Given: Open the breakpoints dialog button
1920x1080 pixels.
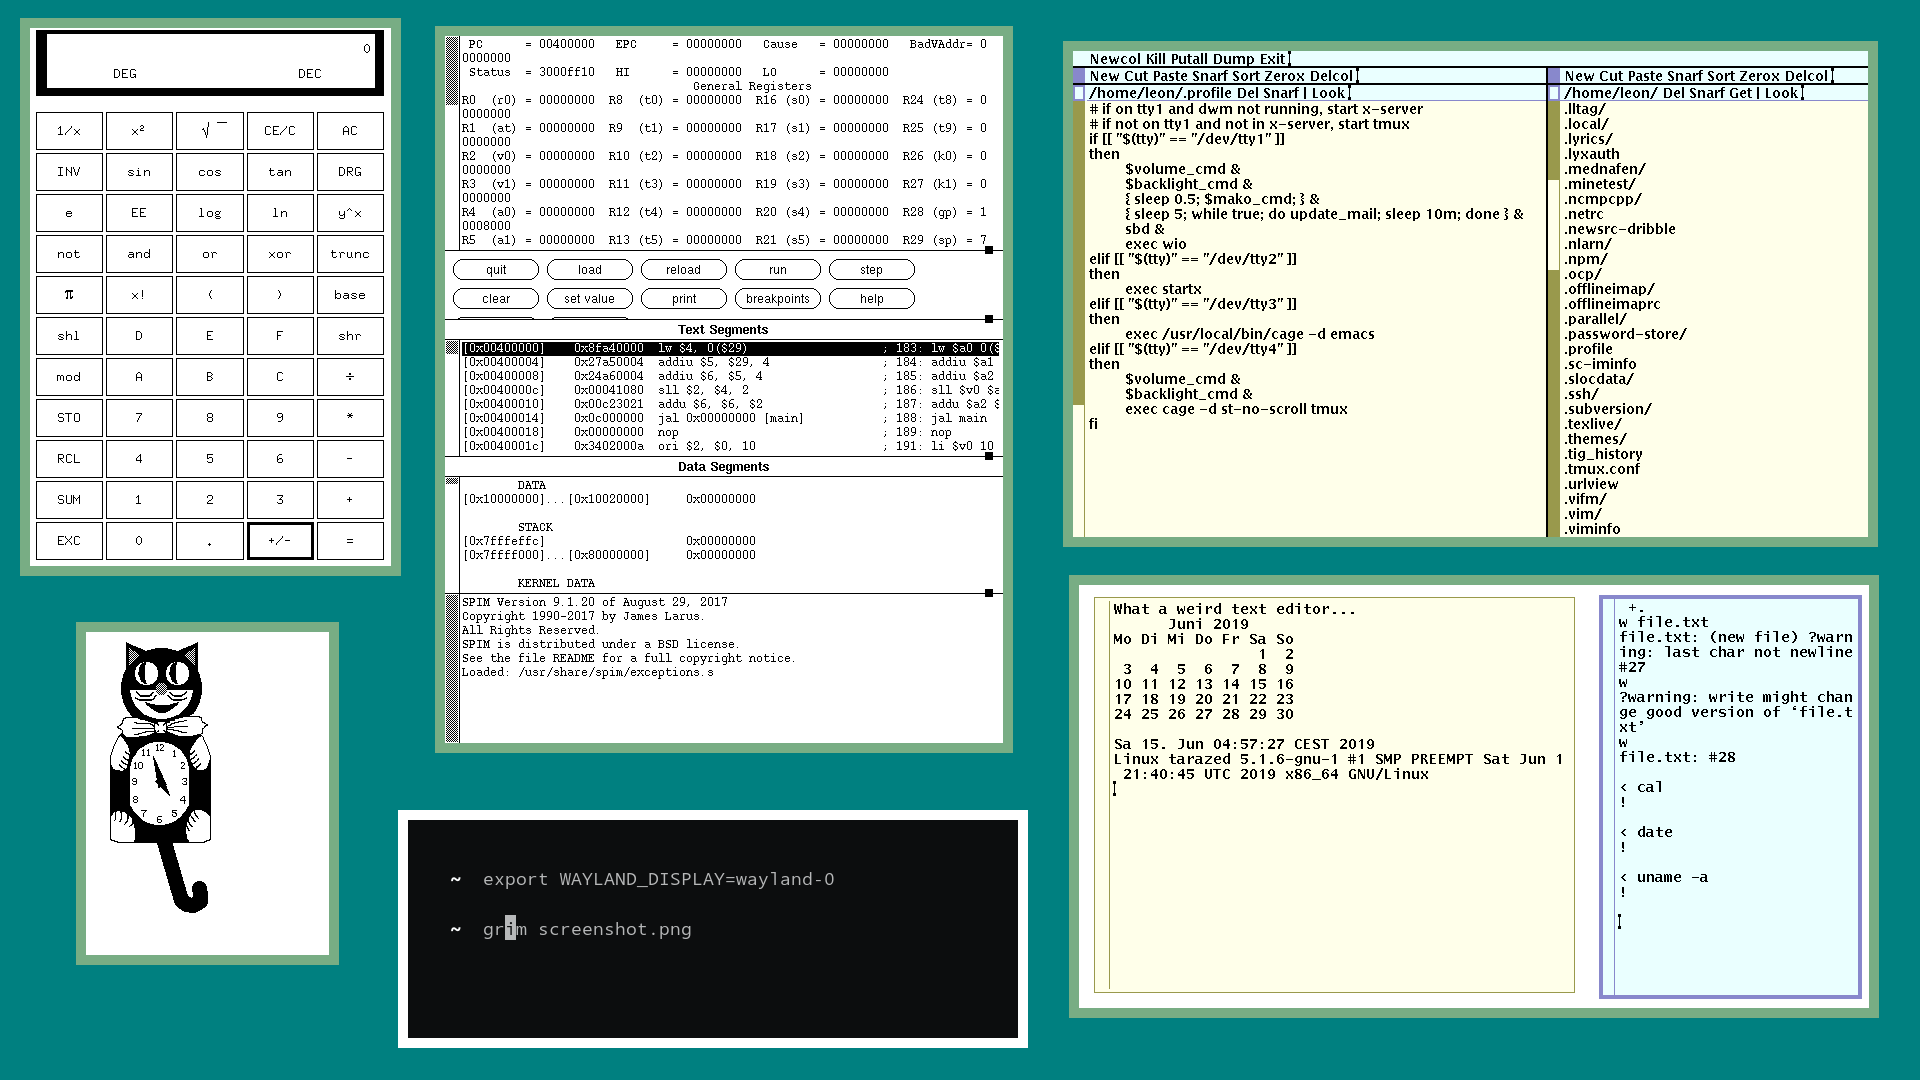Looking at the screenshot, I should point(777,299).
